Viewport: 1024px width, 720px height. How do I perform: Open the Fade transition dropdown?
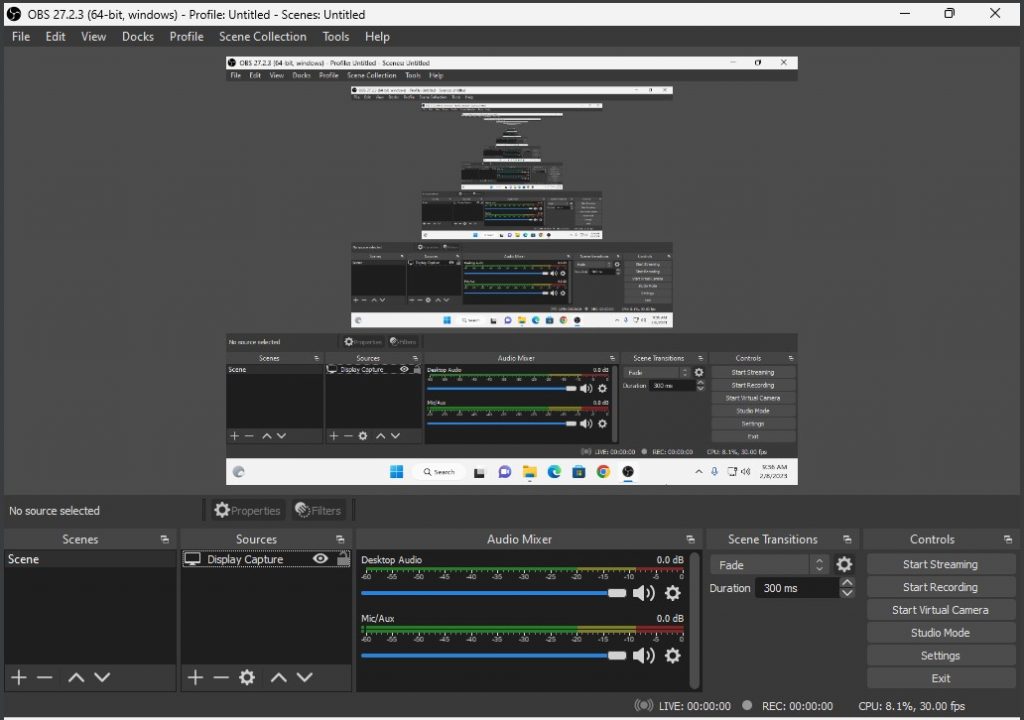click(x=769, y=565)
